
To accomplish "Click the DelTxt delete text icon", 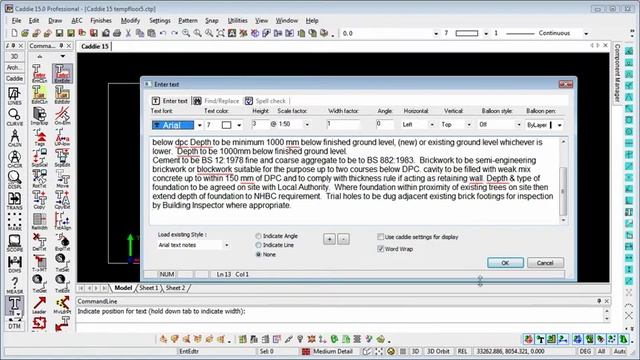I will [x=39, y=241].
